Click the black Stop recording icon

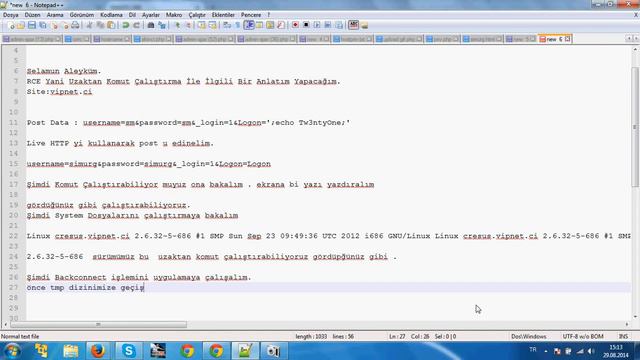pyautogui.click(x=306, y=25)
